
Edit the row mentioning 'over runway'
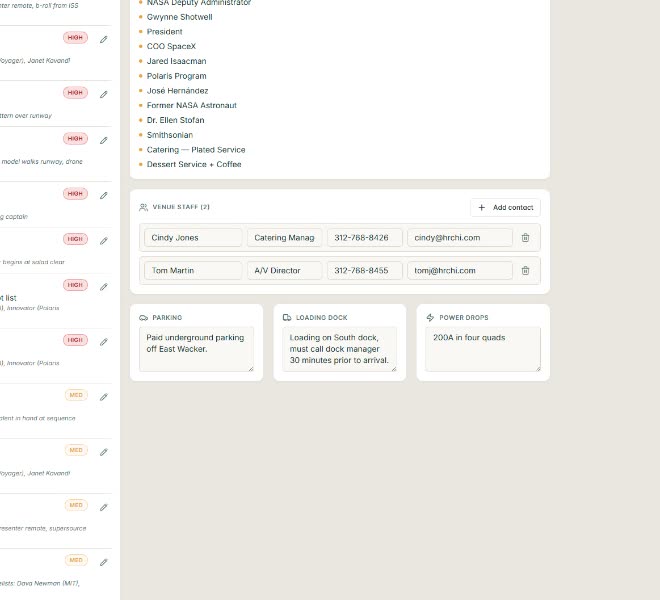point(104,94)
